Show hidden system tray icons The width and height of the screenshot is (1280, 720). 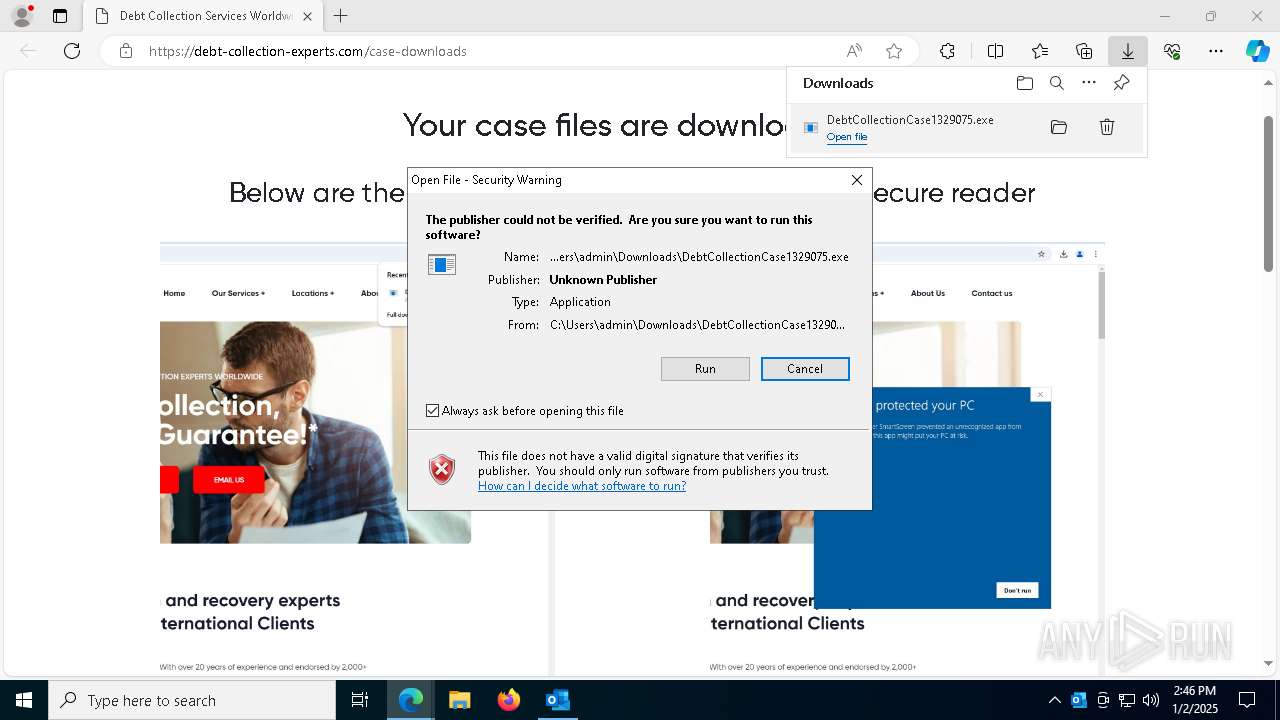[x=1054, y=700]
